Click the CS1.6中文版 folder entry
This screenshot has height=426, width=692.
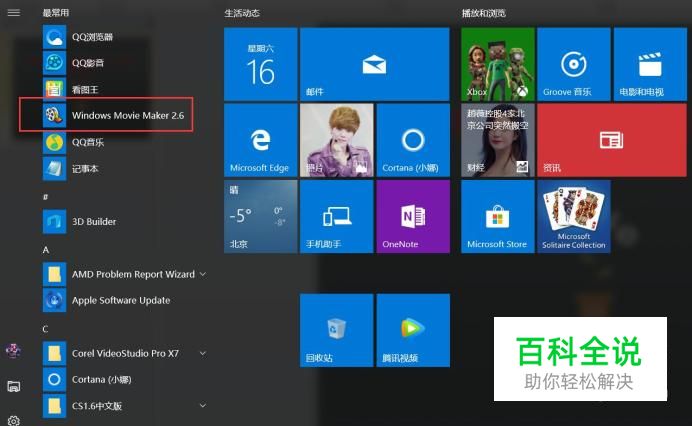click(126, 406)
